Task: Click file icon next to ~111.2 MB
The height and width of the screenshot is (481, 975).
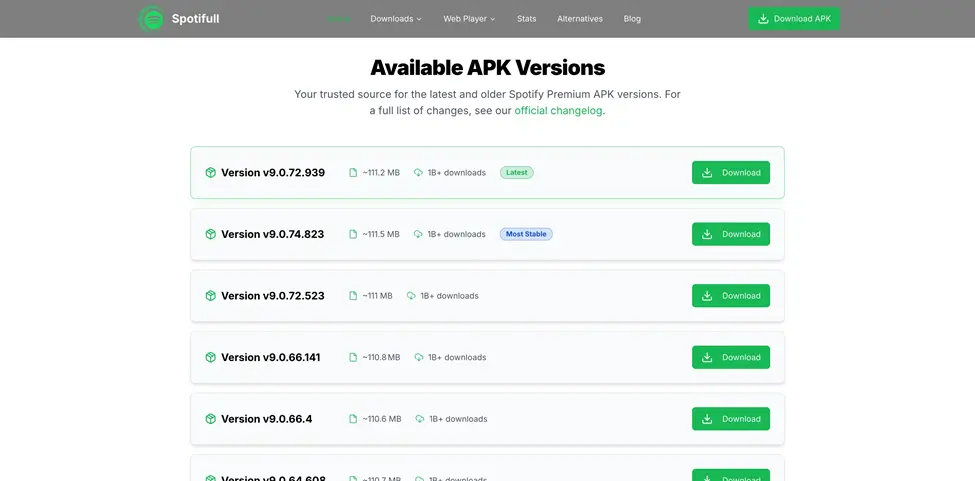Action: (353, 173)
